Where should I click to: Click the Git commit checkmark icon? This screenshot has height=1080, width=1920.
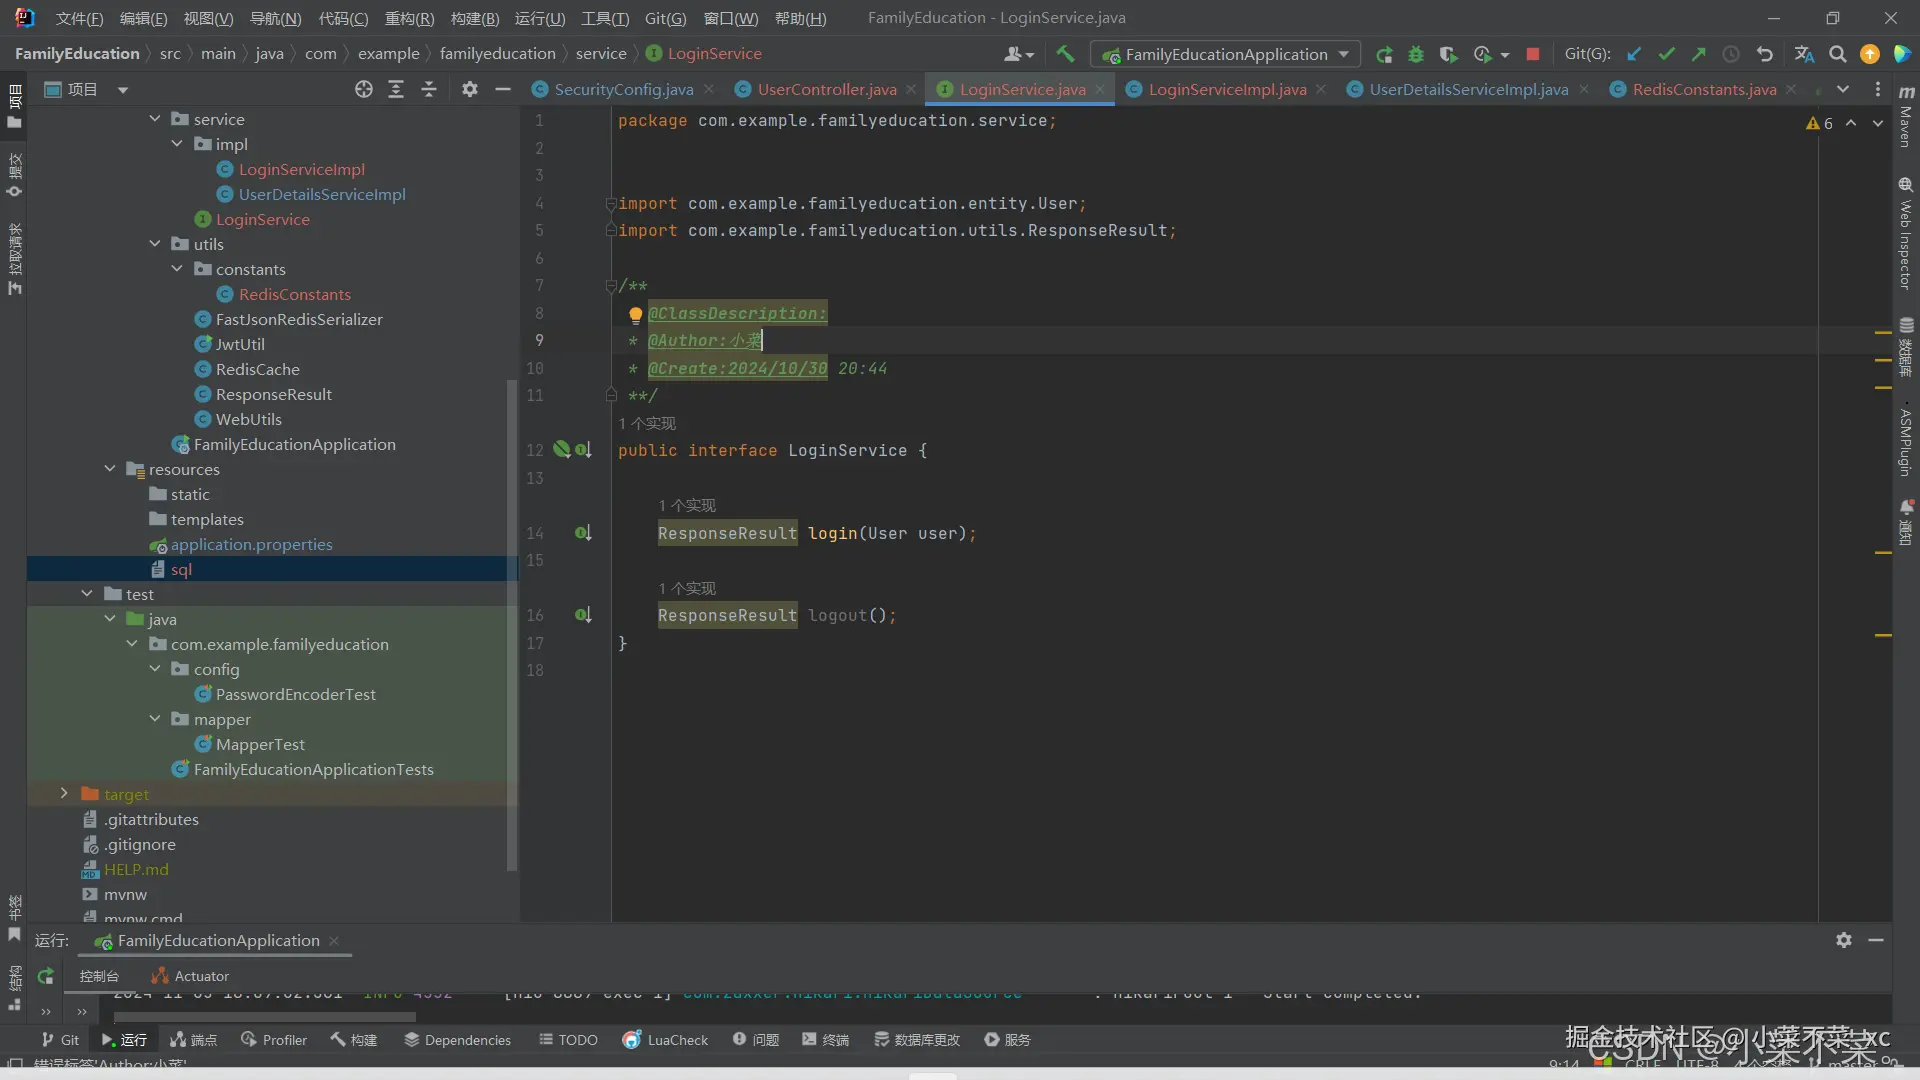point(1666,55)
